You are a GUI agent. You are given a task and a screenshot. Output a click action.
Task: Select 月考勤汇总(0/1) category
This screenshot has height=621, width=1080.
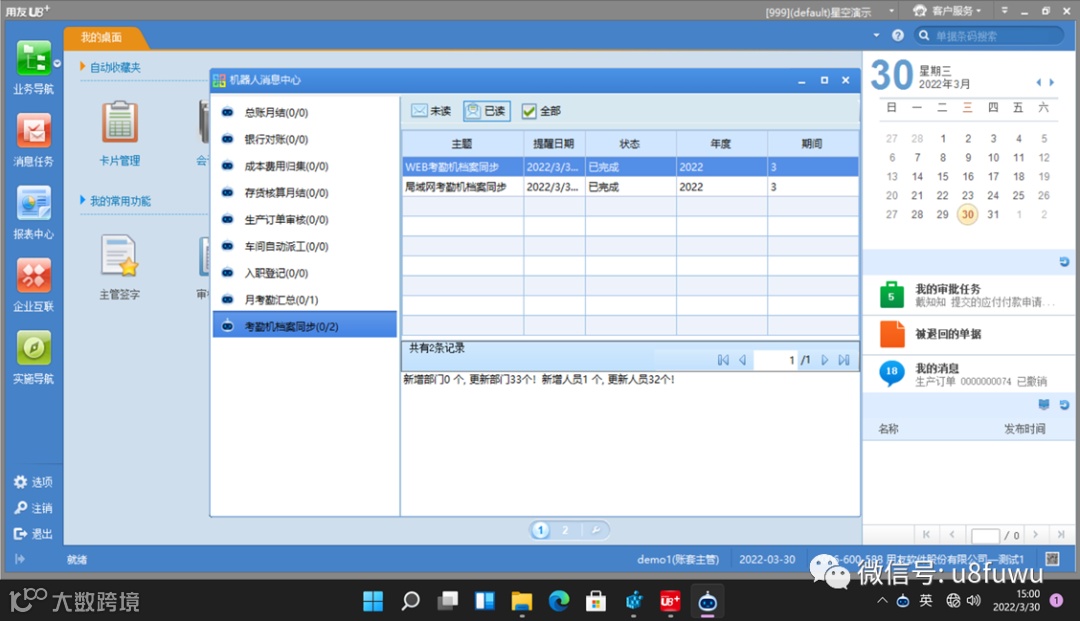coord(304,299)
